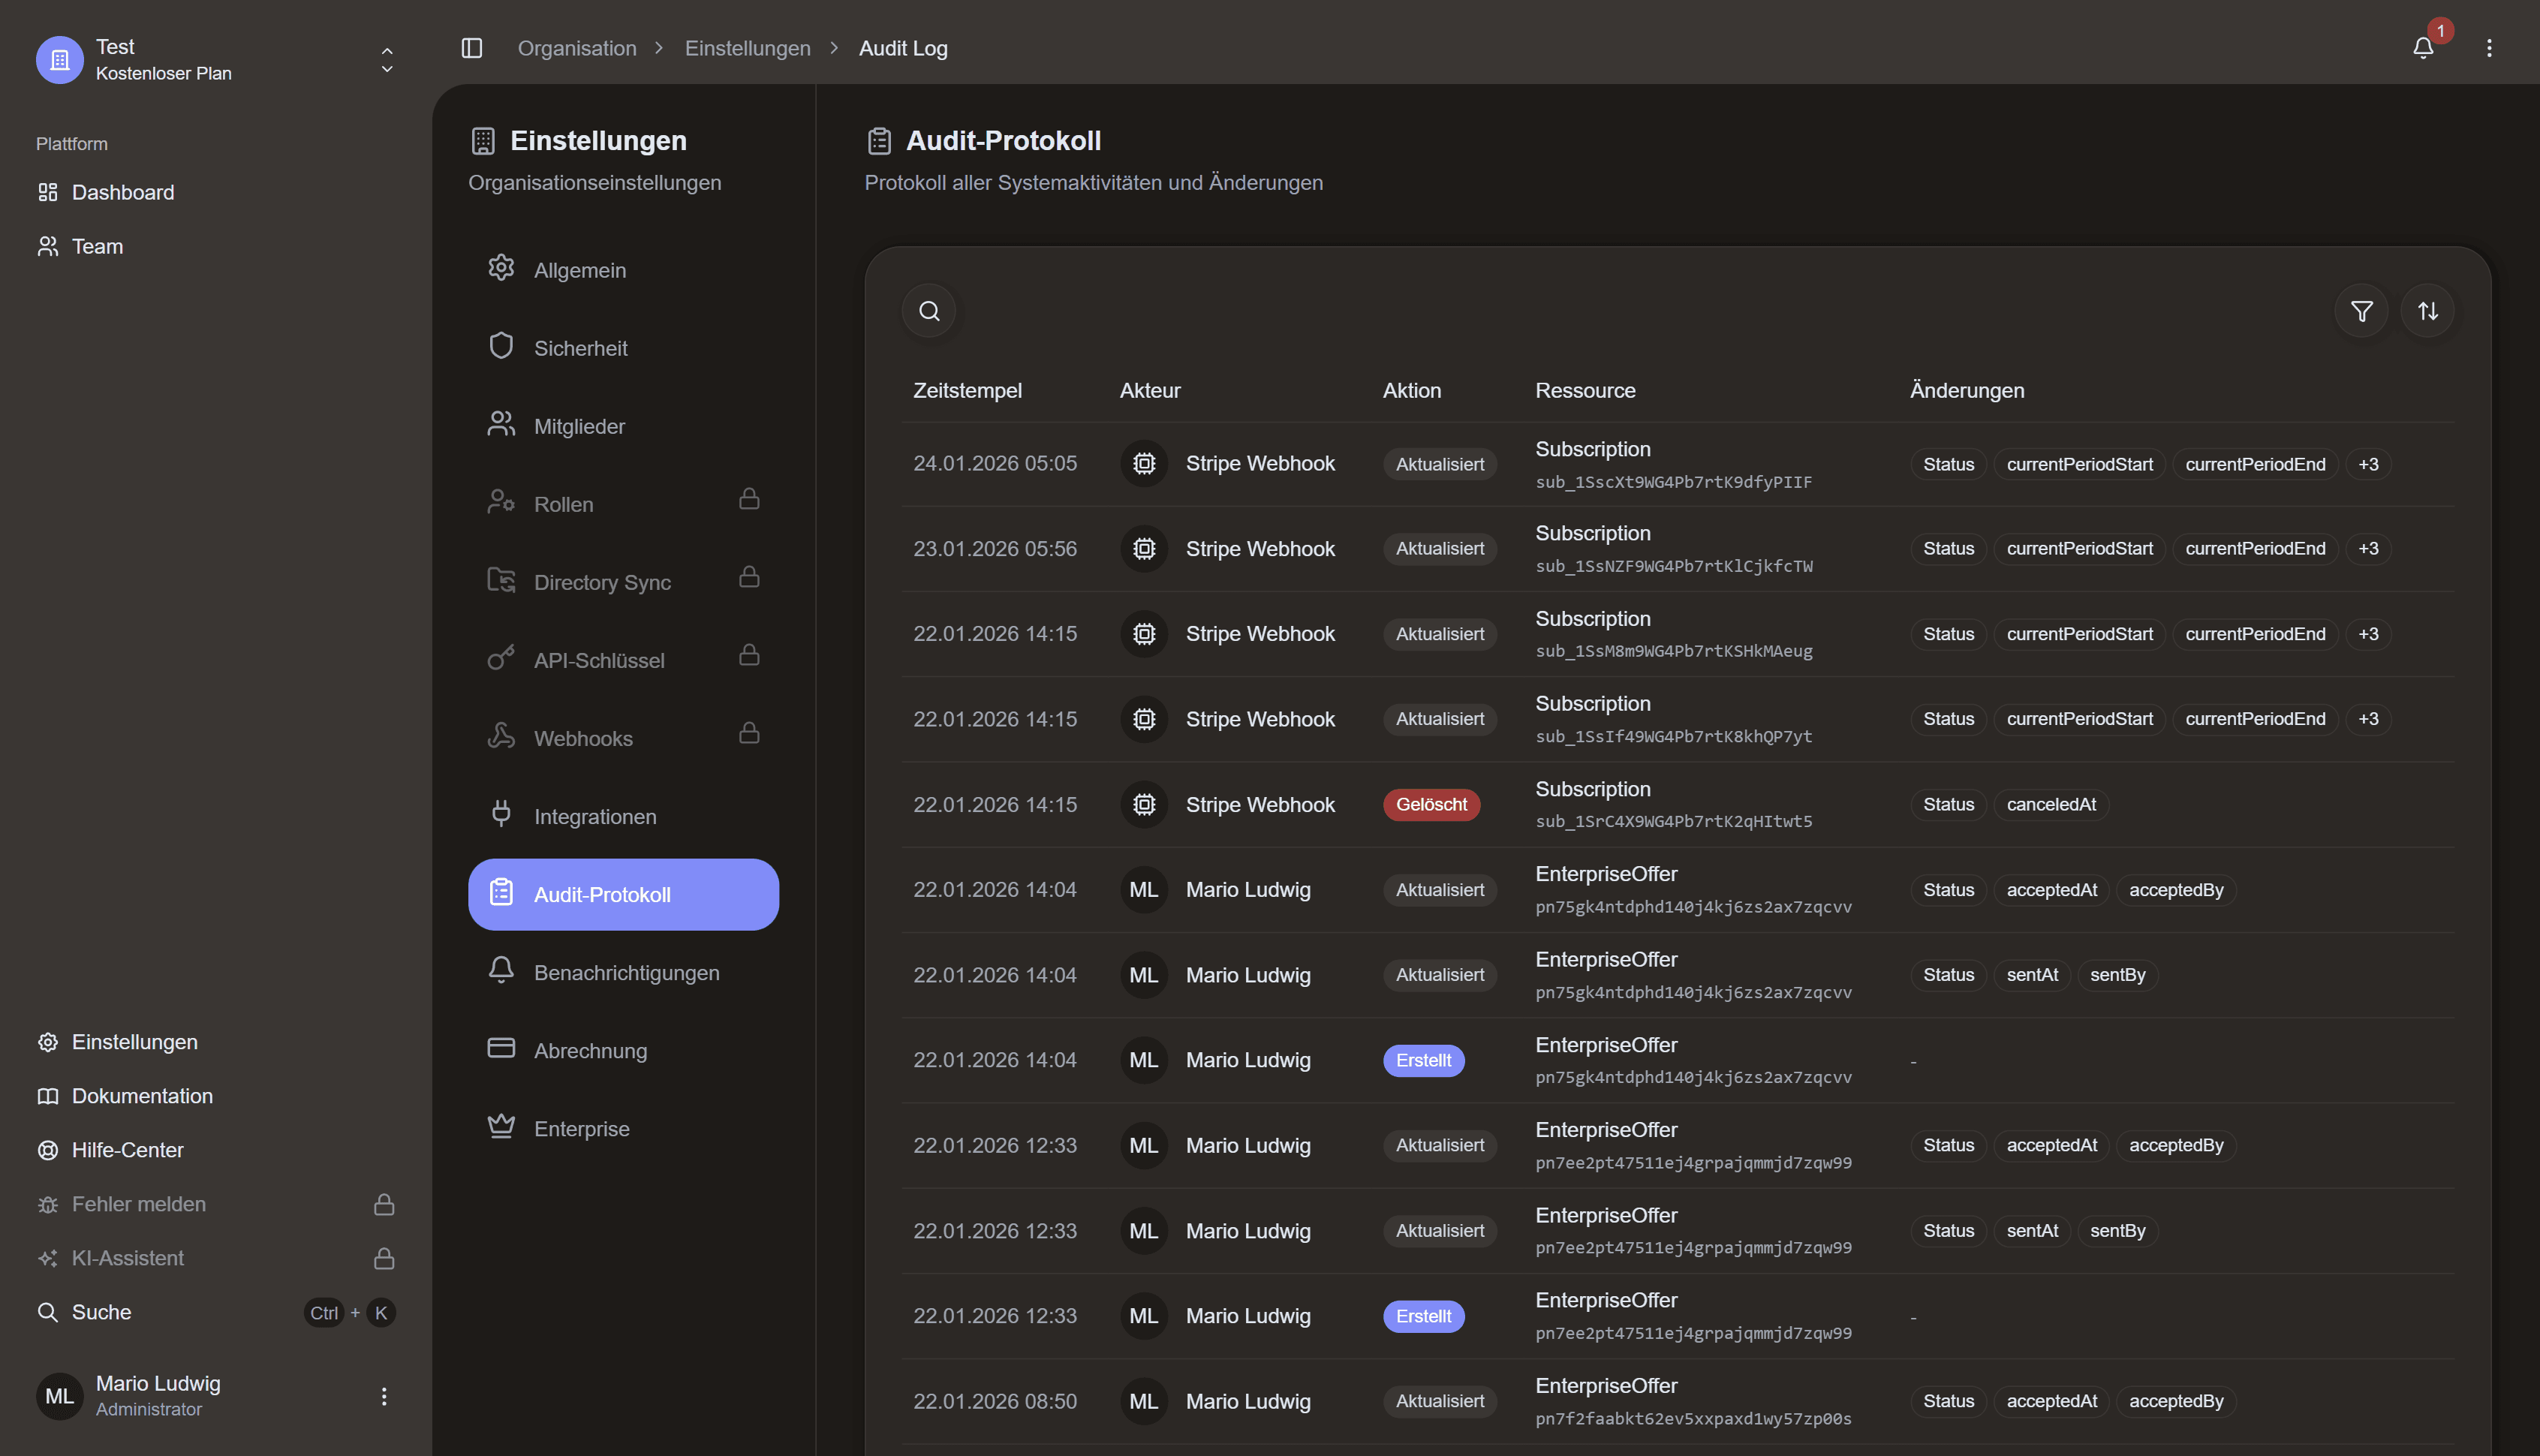Image resolution: width=2540 pixels, height=1456 pixels.
Task: Click the search magnifier in the audit table
Action: (x=928, y=310)
